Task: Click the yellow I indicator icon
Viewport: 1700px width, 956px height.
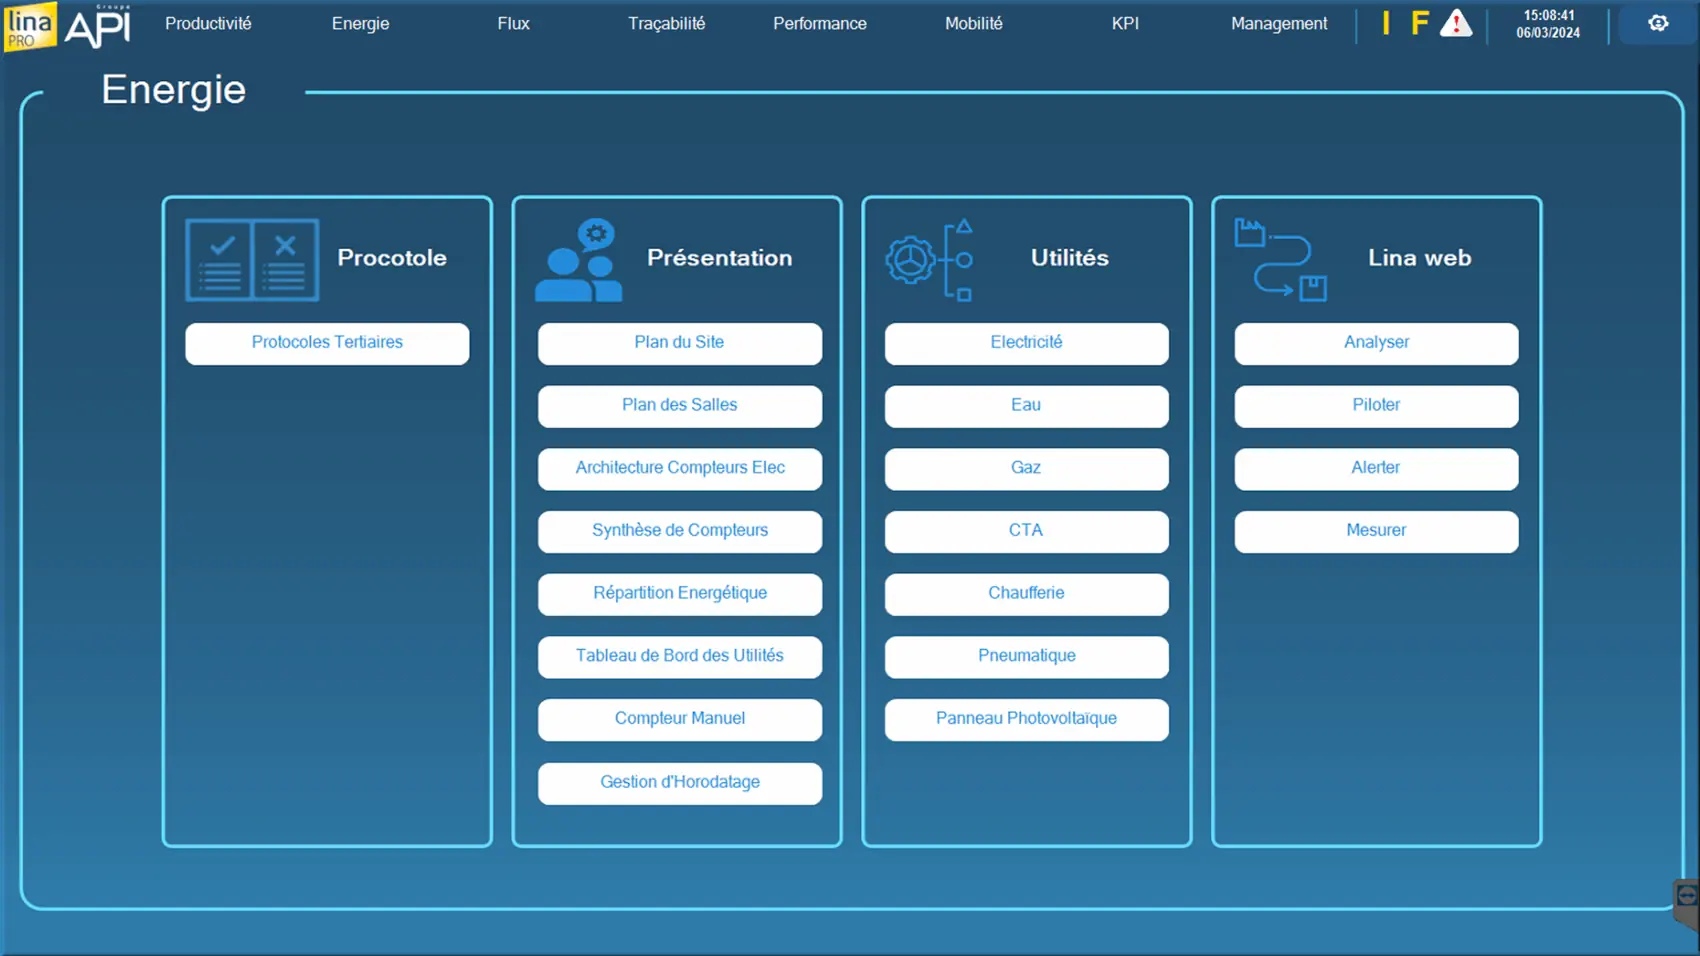Action: 1386,23
